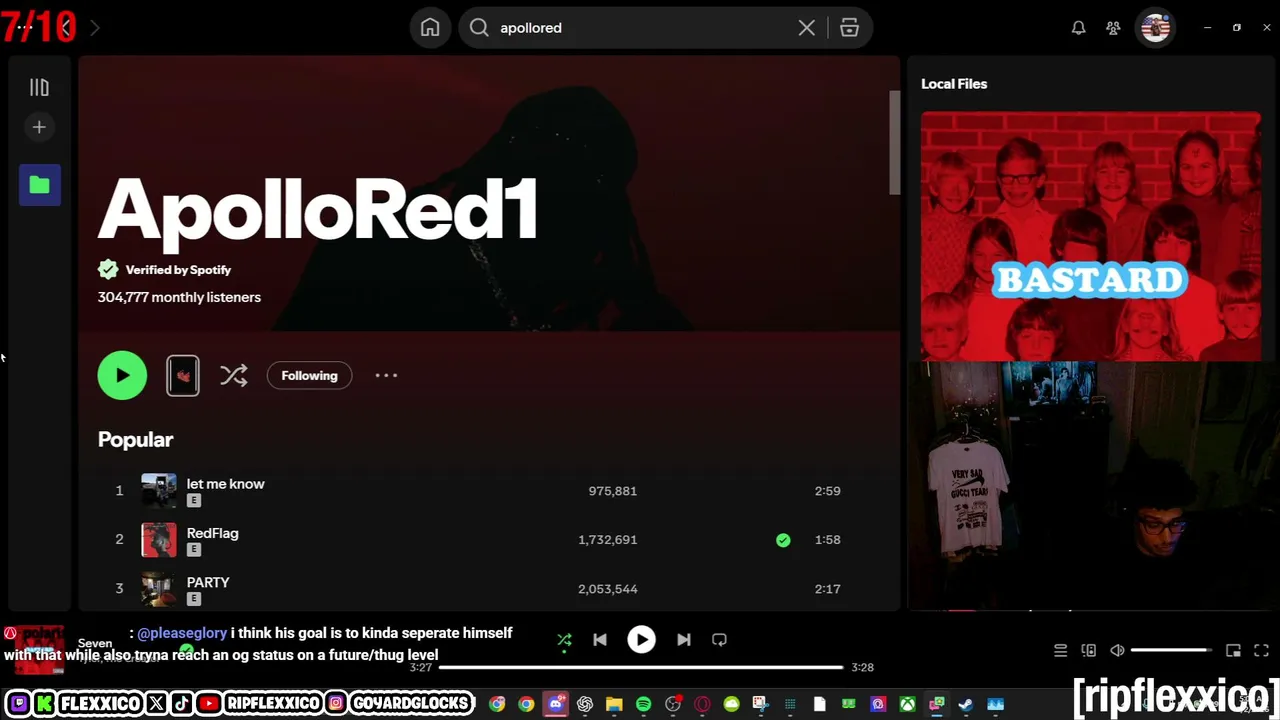This screenshot has width=1280, height=720.
Task: Click the 2,053,544 play count
Action: pos(607,589)
